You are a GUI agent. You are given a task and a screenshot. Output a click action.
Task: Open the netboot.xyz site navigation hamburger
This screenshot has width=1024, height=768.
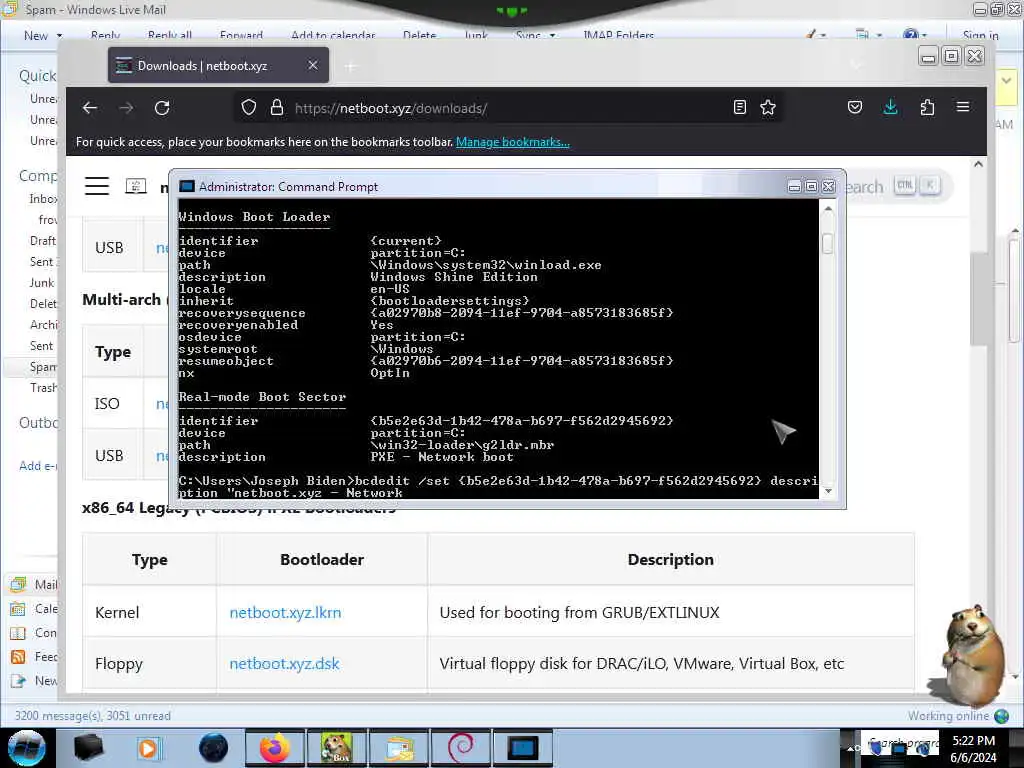tap(97, 186)
